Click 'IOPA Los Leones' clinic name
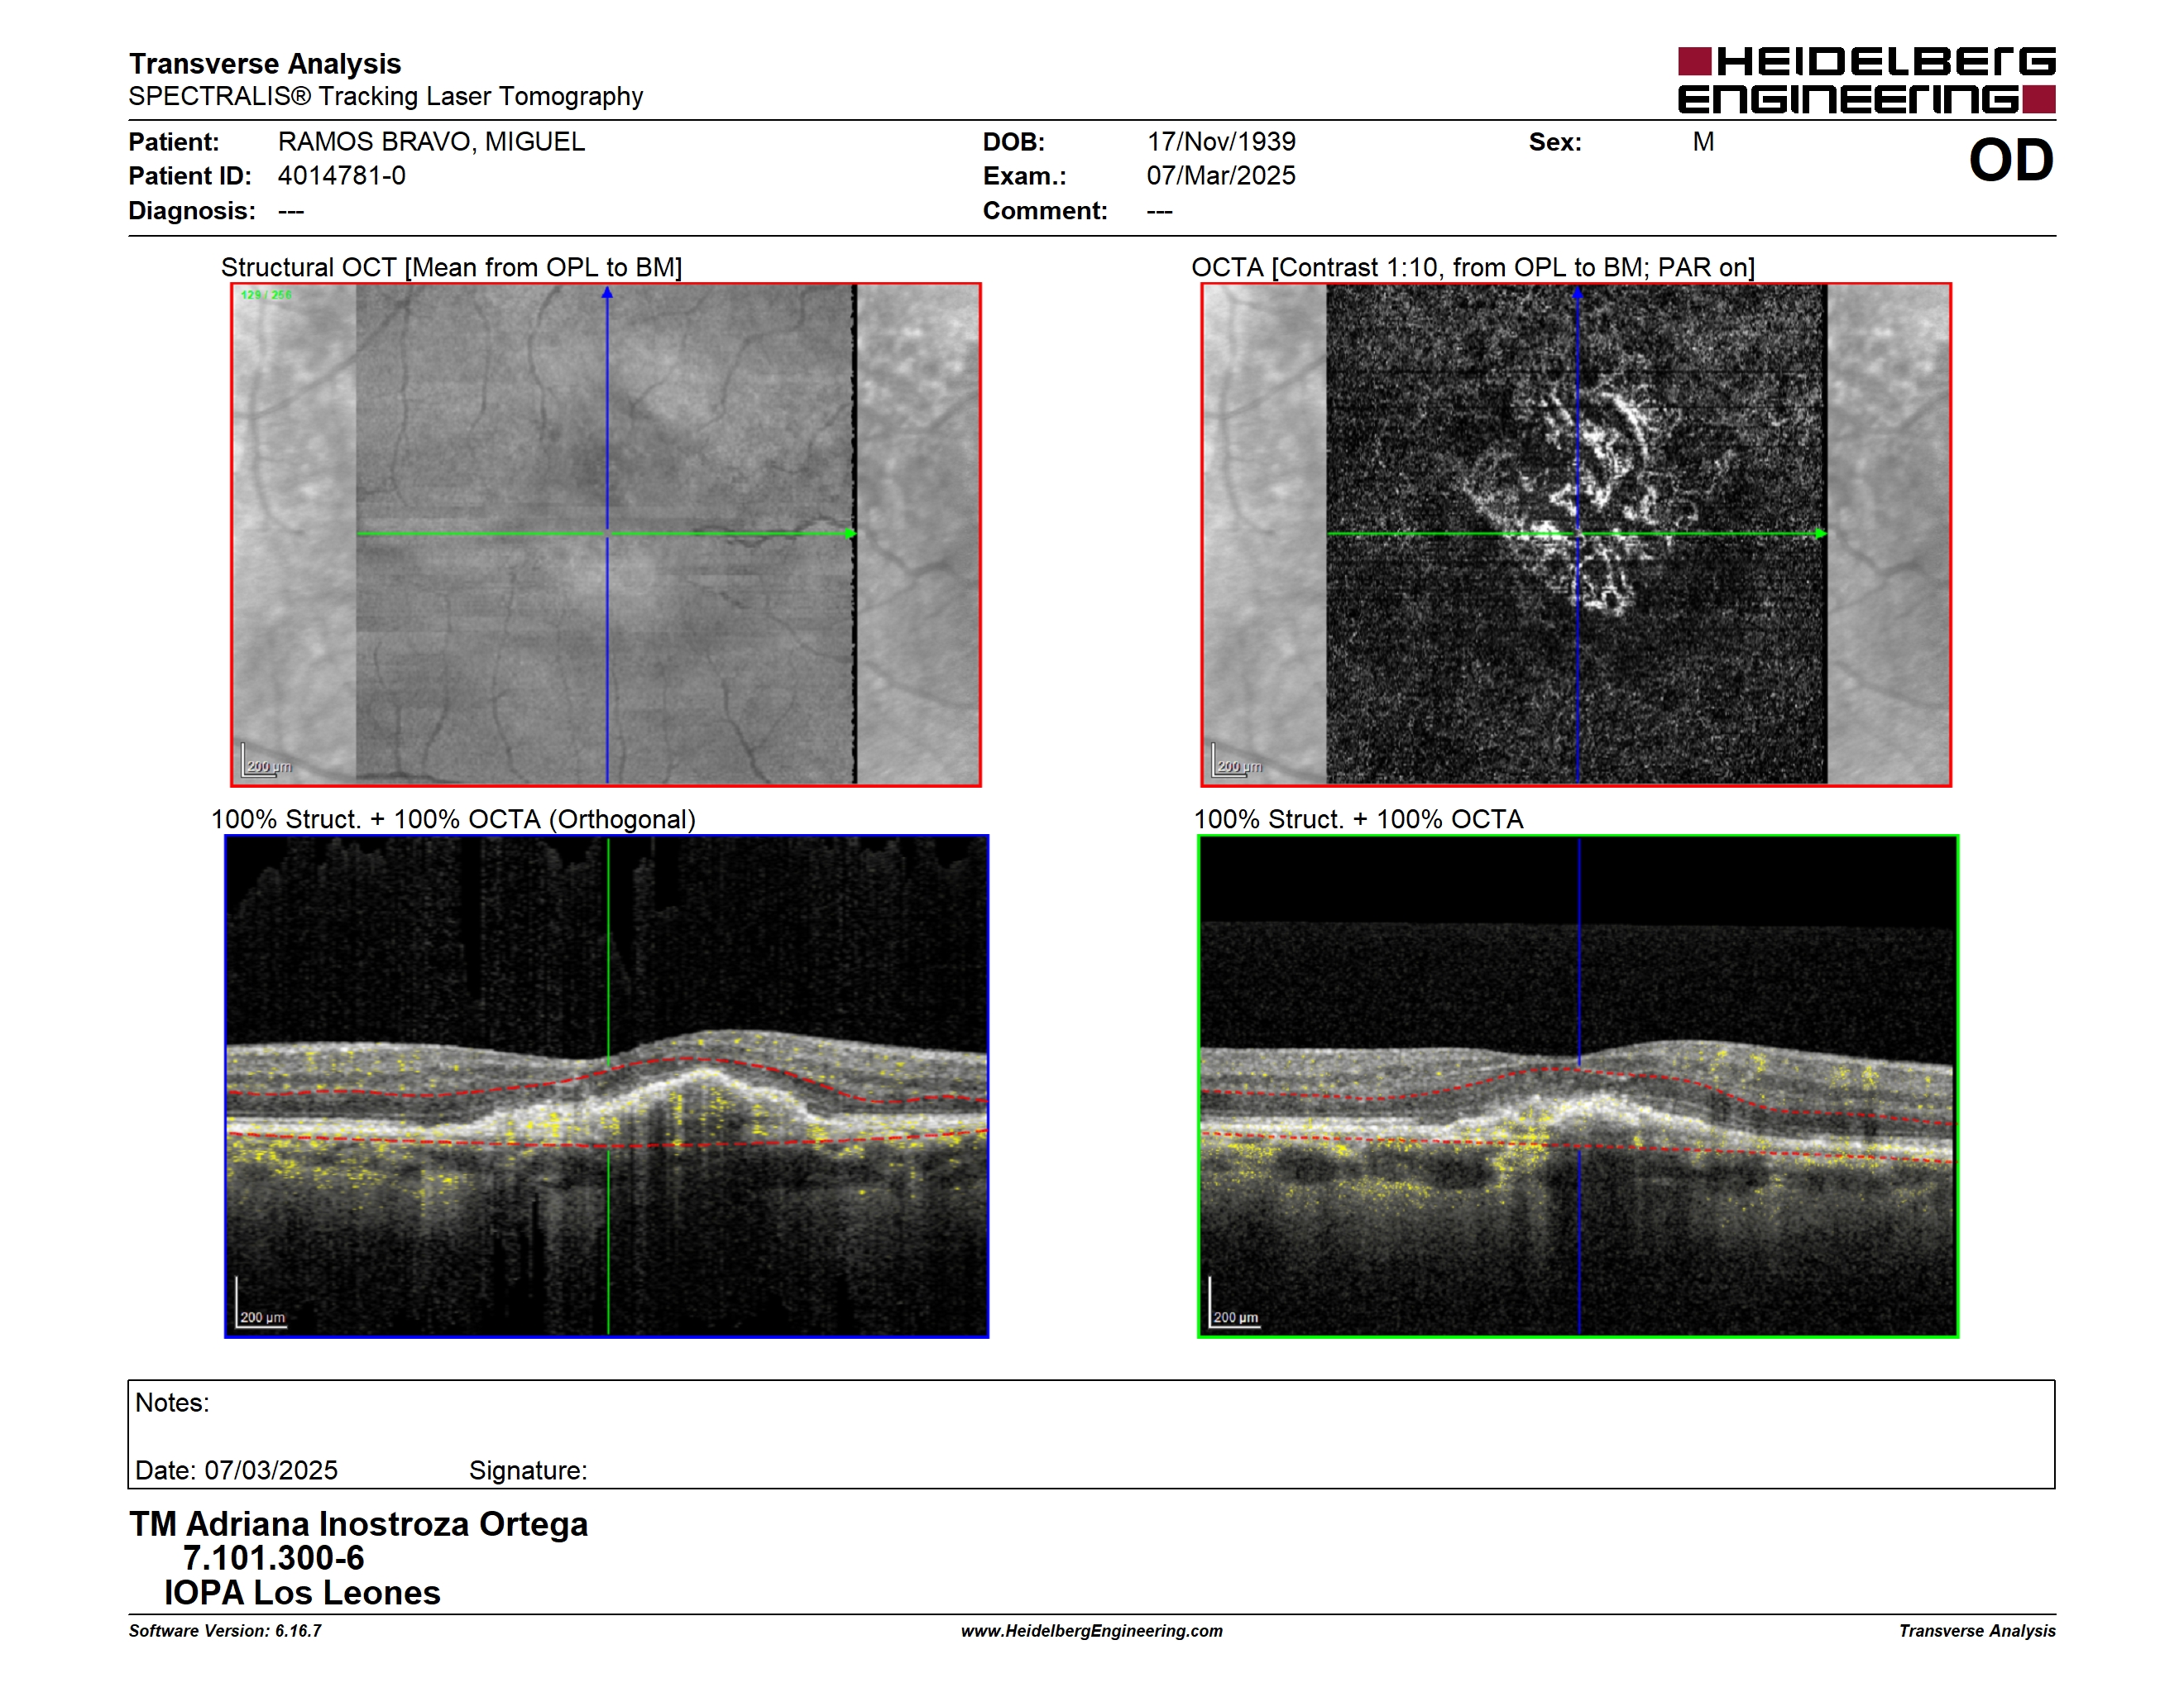Viewport: 2184px width, 1688px height. point(302,1593)
